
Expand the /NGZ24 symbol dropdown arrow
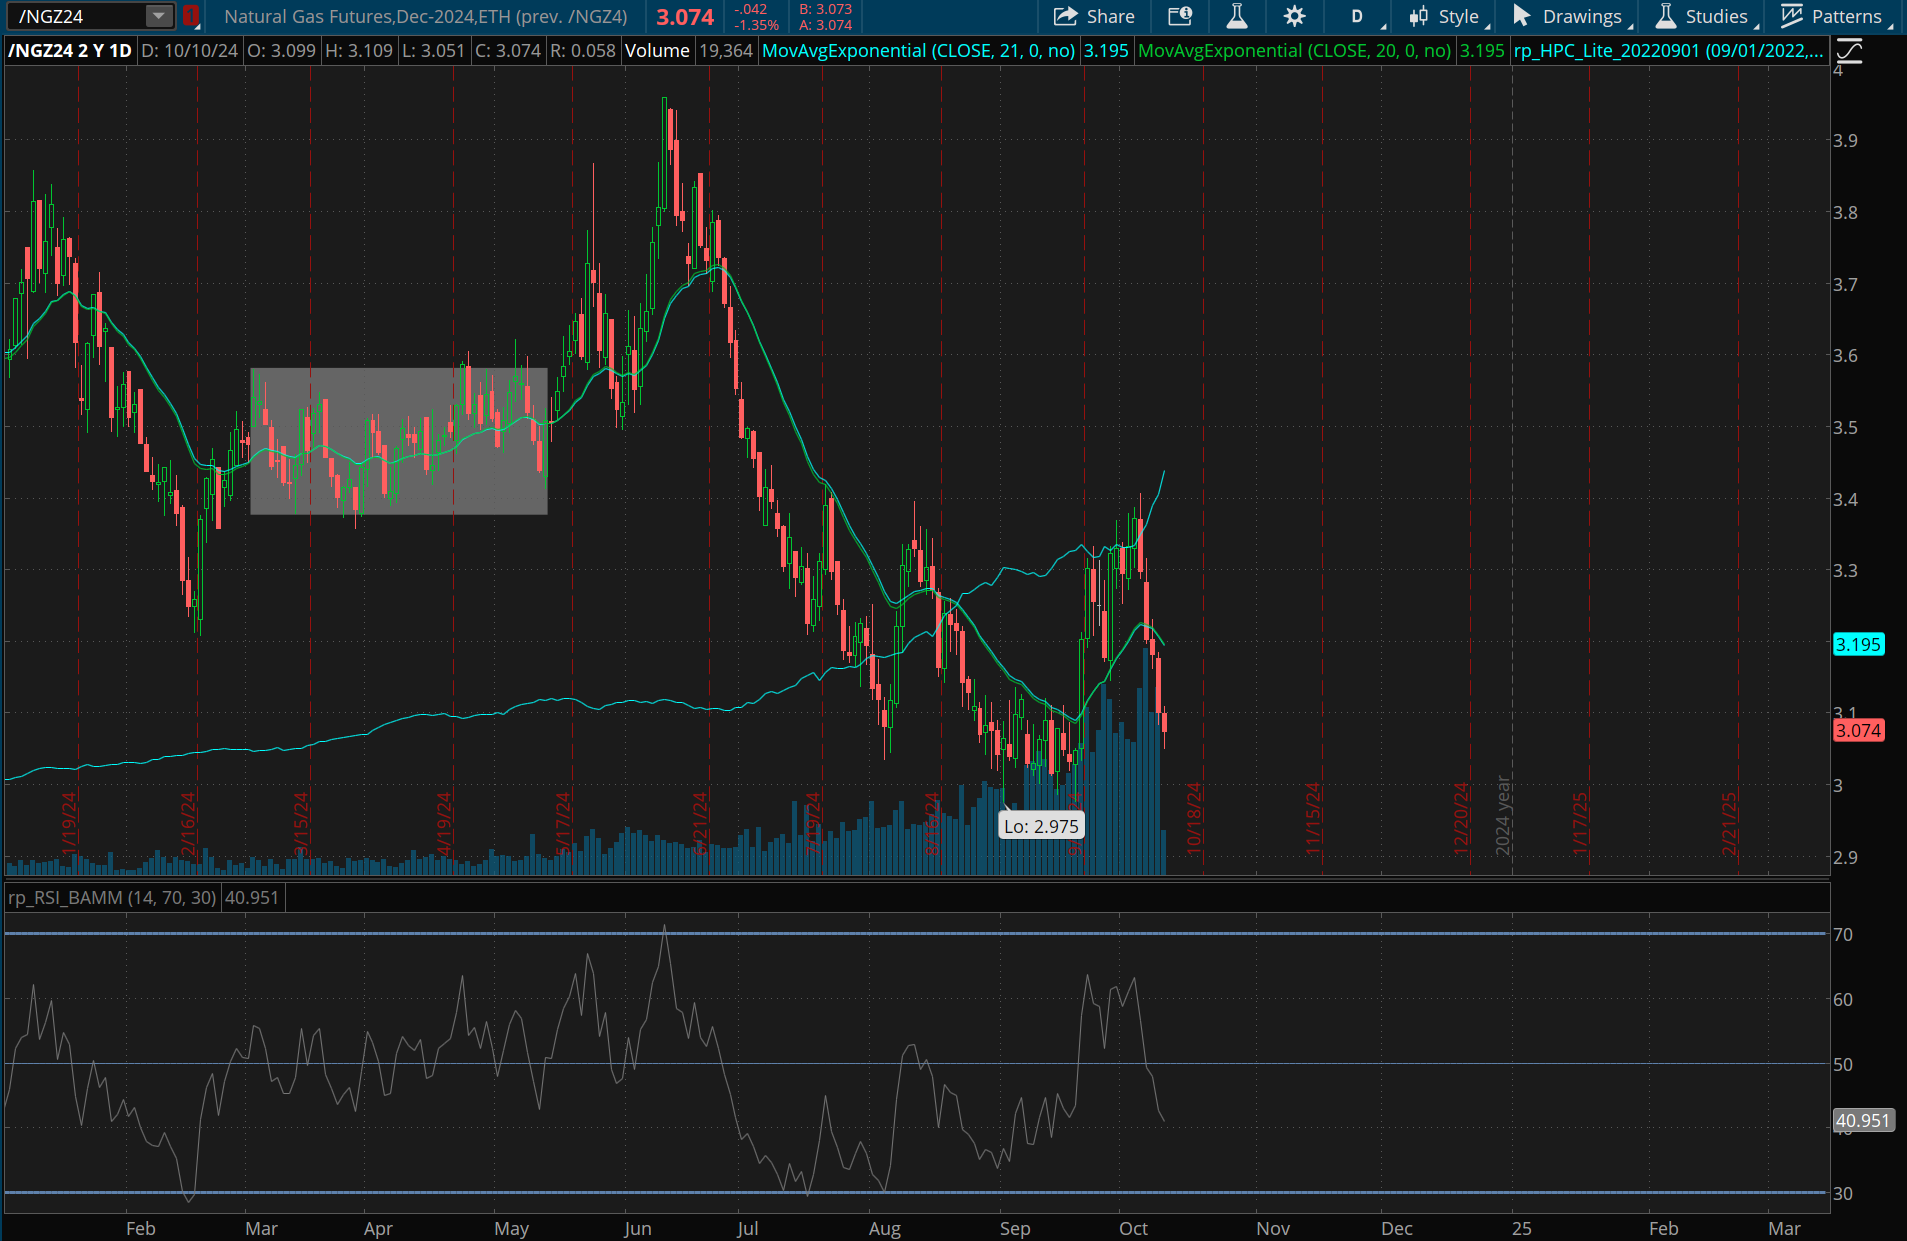(x=158, y=16)
